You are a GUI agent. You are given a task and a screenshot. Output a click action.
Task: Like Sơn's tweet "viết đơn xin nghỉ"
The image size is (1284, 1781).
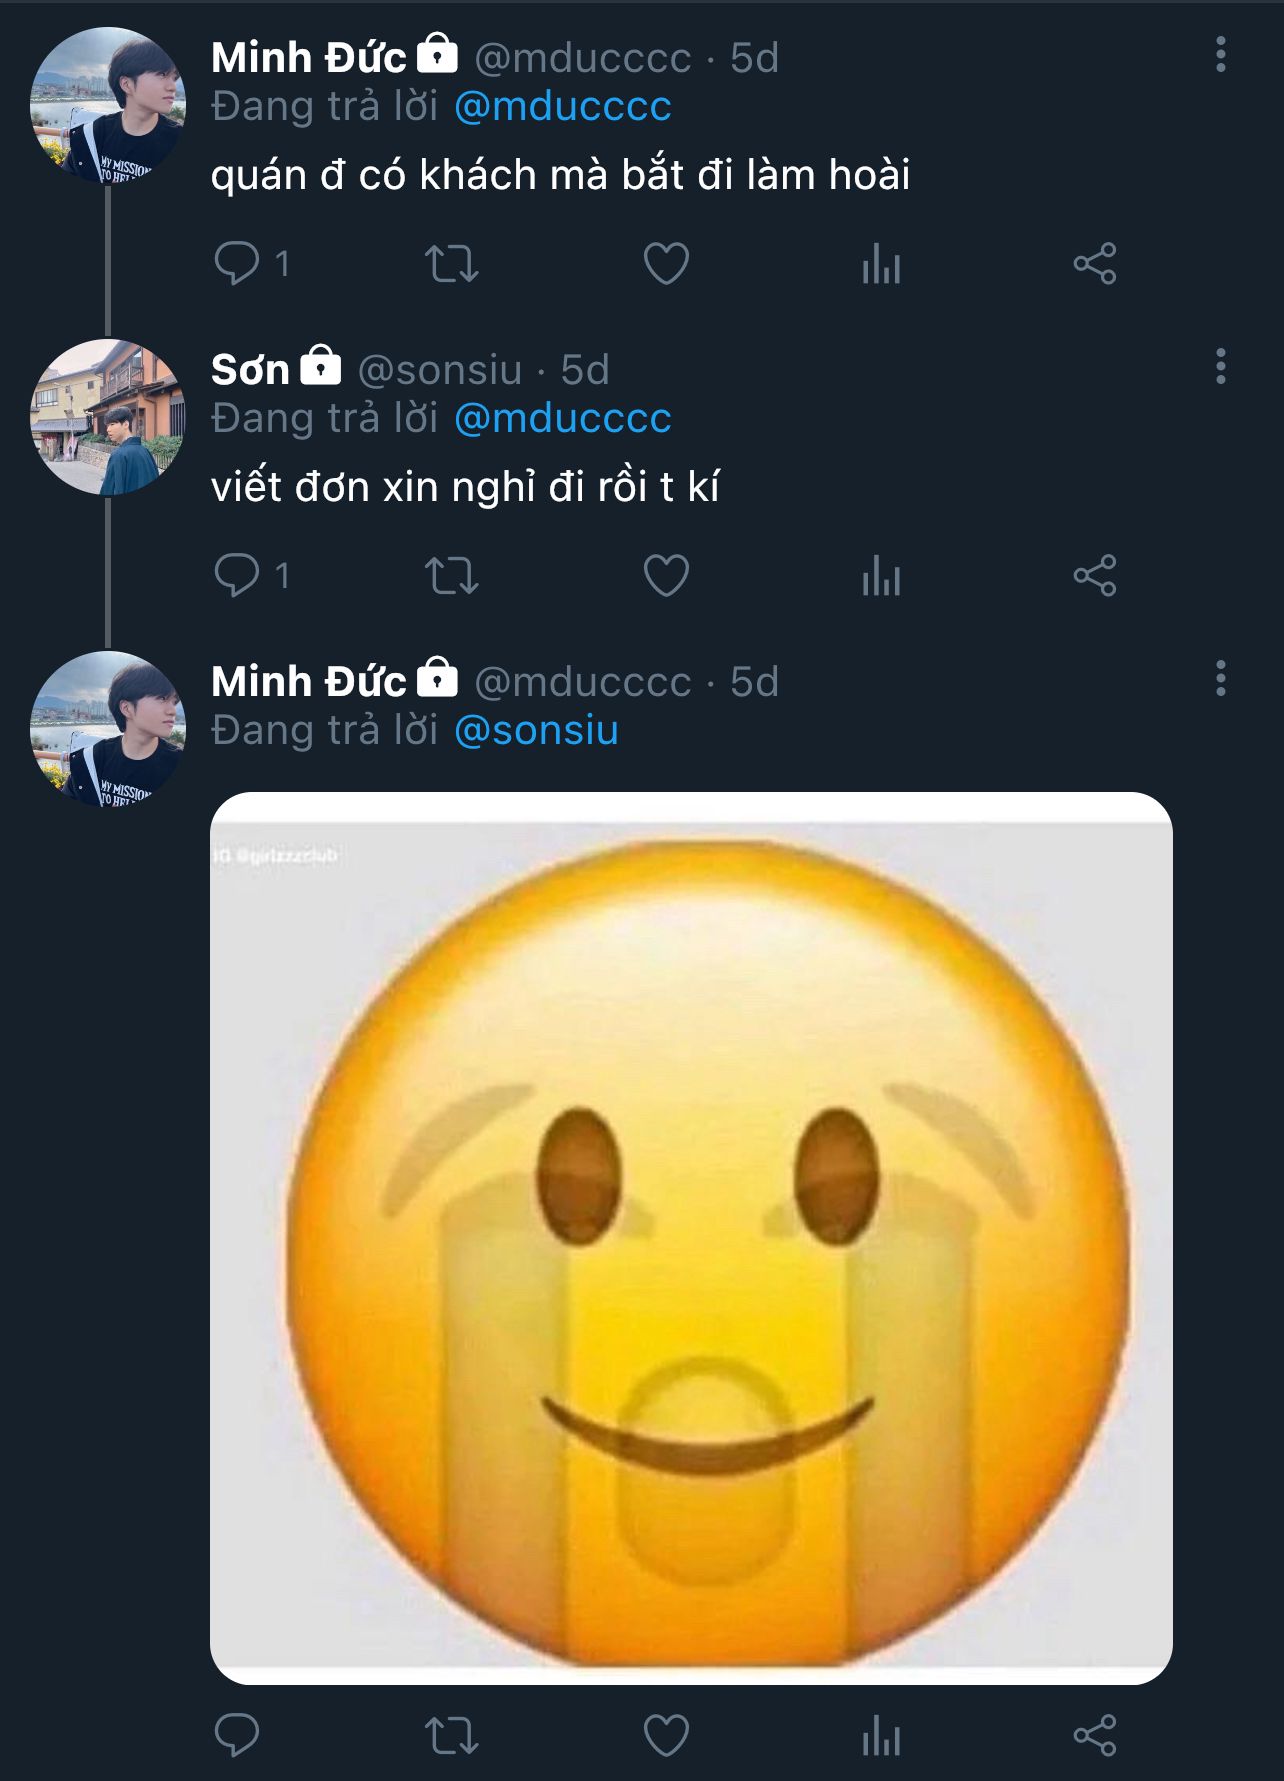(666, 576)
